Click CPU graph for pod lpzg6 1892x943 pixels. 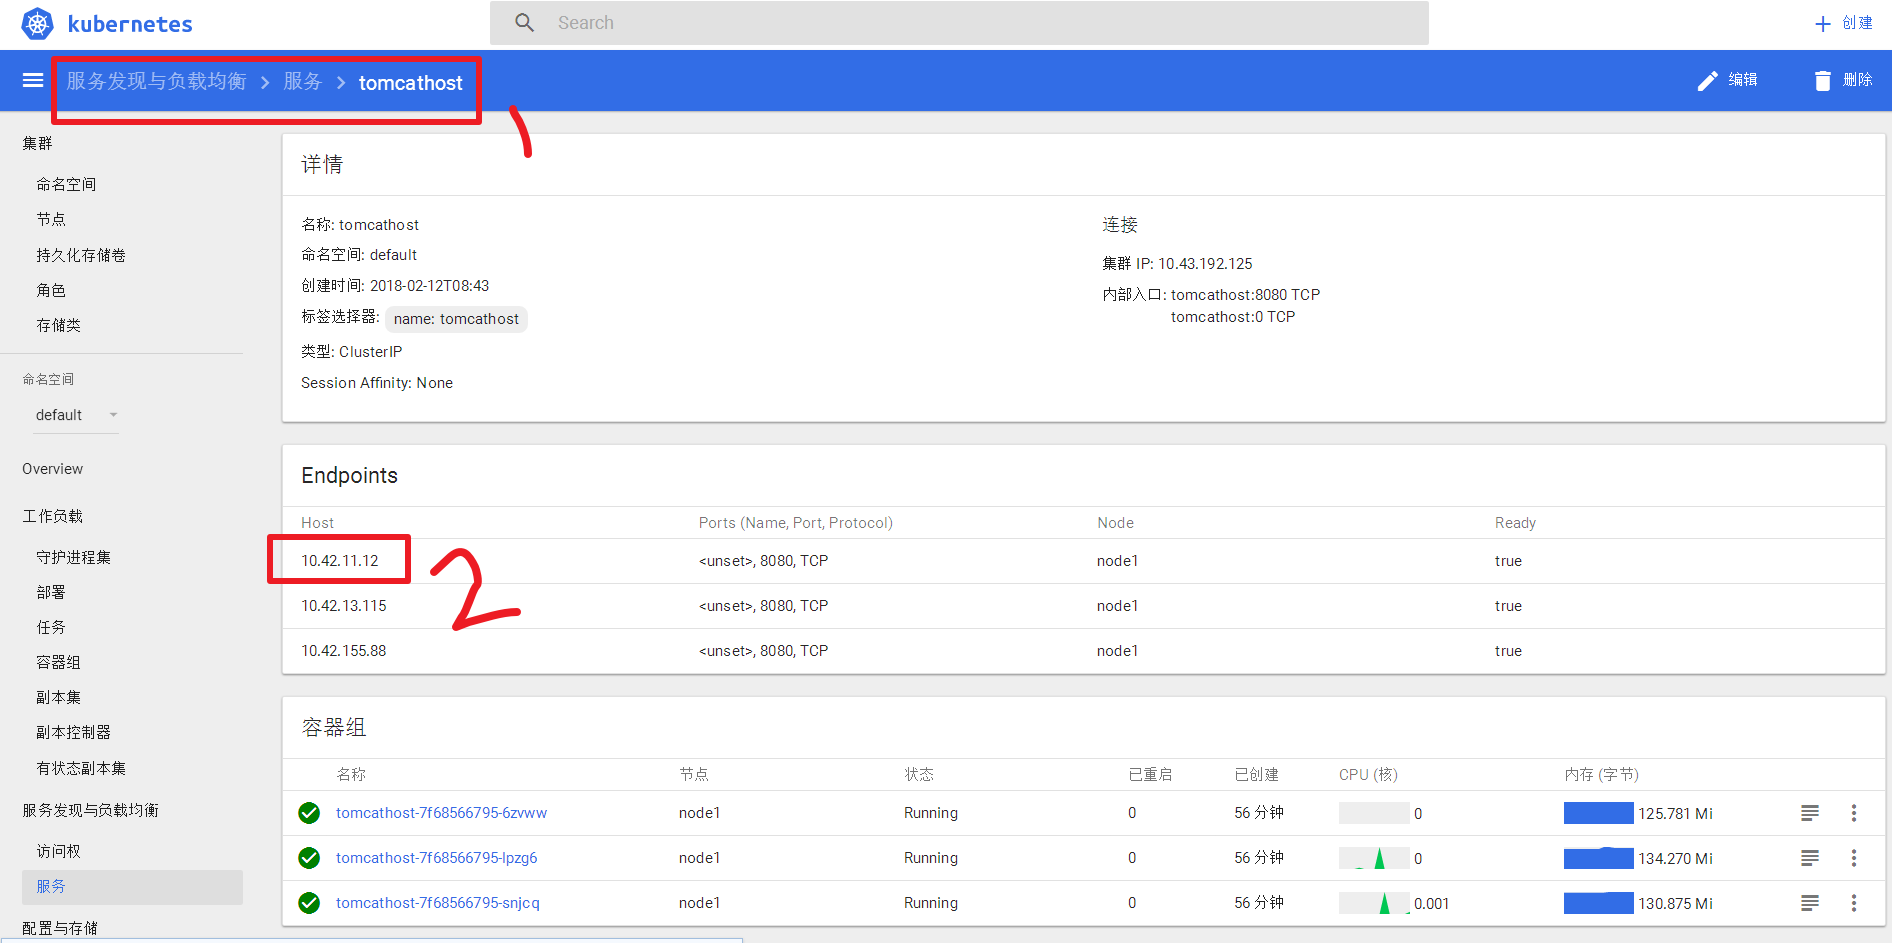point(1374,858)
